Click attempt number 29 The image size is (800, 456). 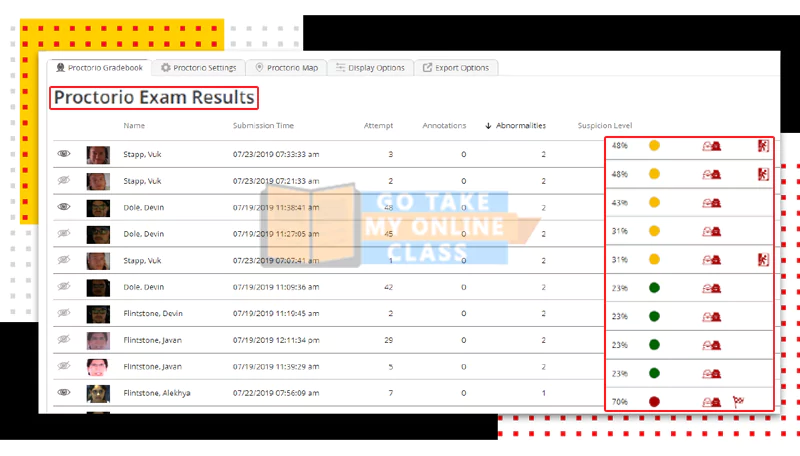(388, 340)
